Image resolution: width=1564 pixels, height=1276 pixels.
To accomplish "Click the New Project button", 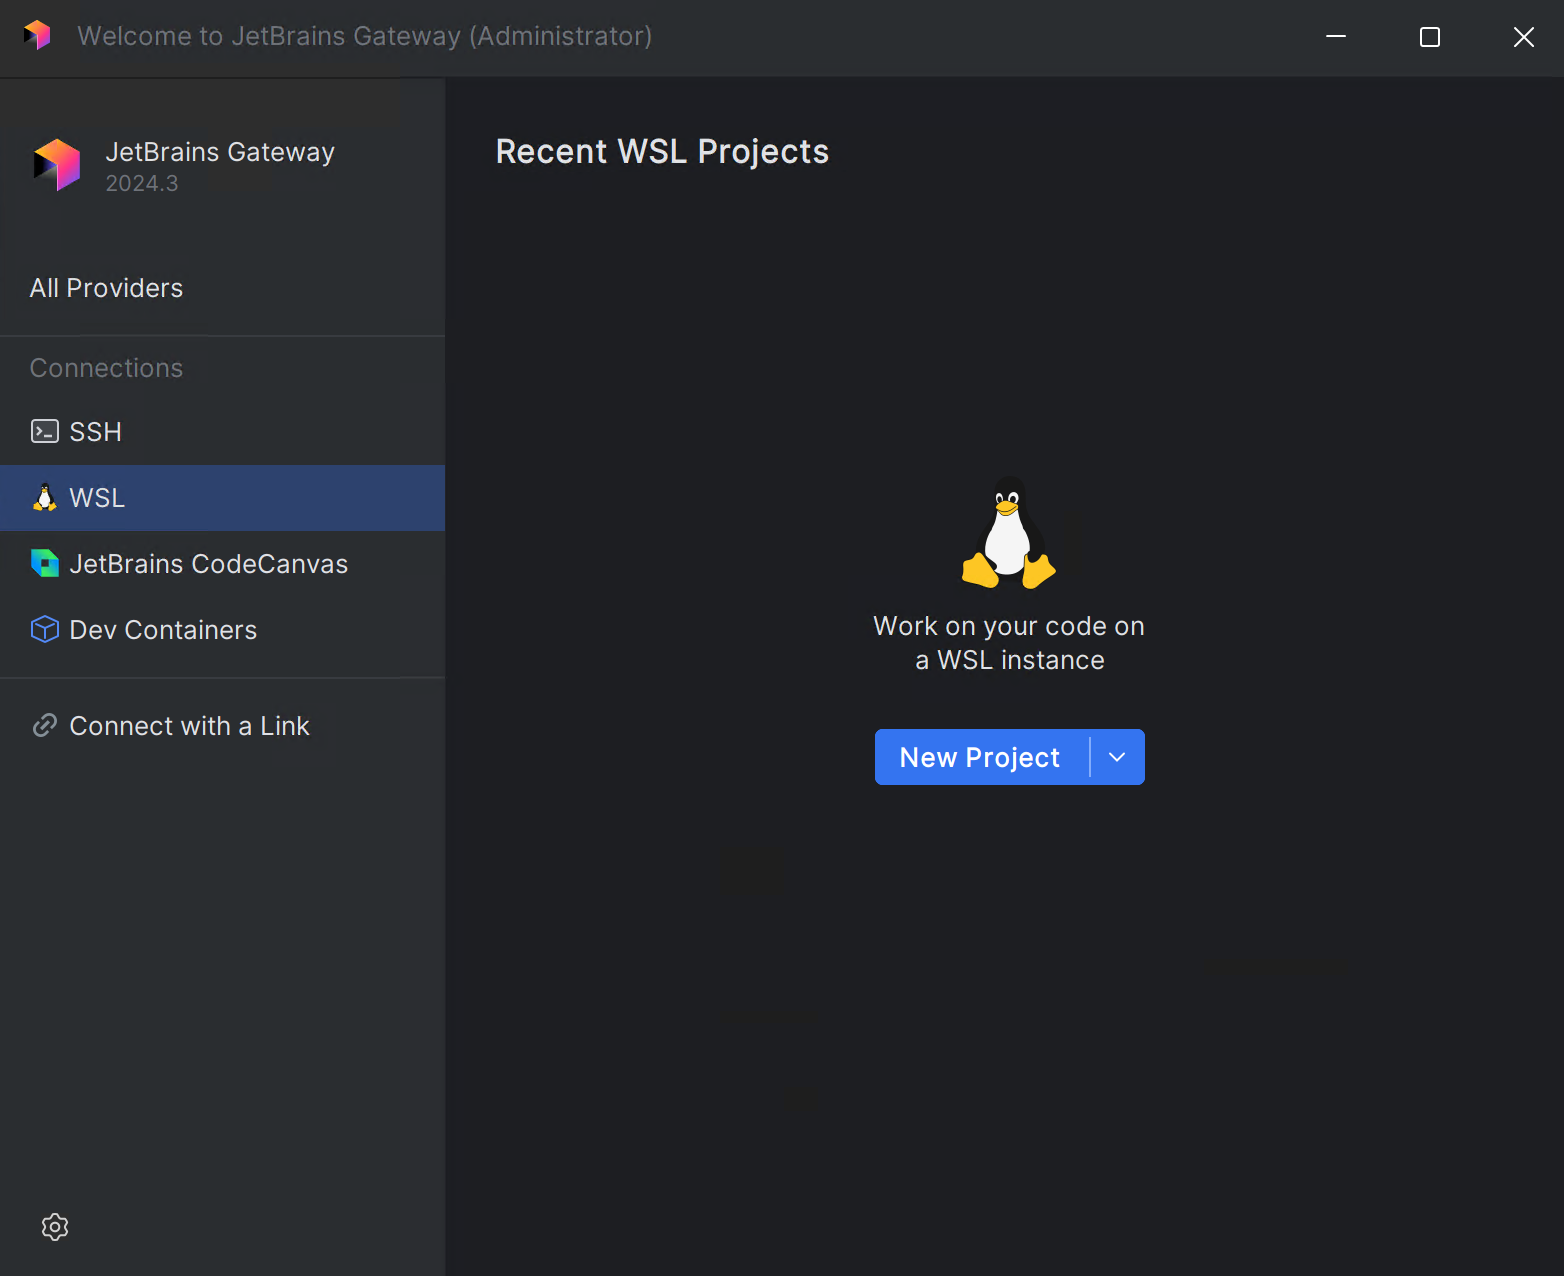I will [x=980, y=758].
